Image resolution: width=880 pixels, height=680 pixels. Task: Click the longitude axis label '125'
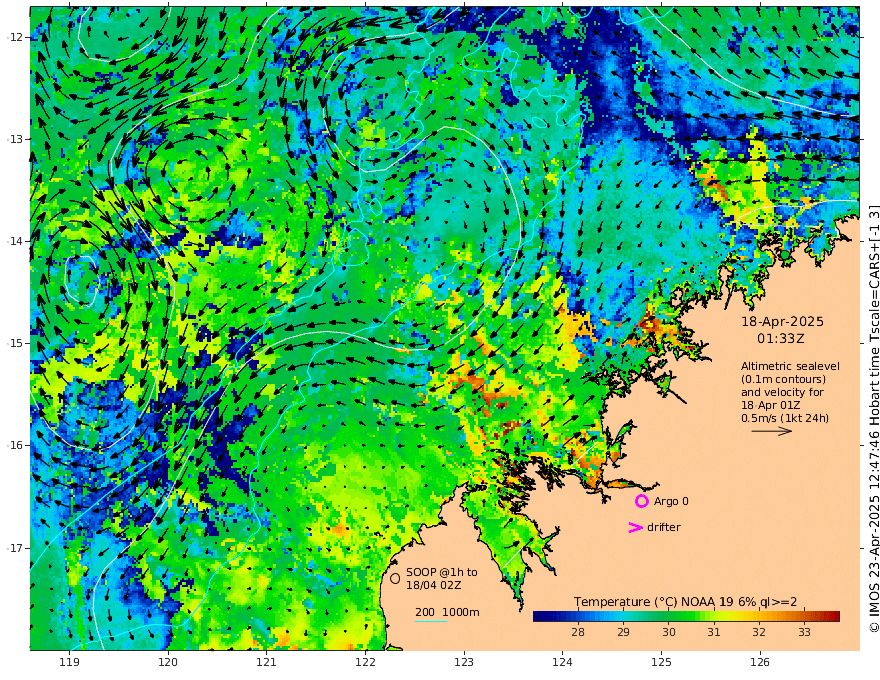tap(661, 662)
